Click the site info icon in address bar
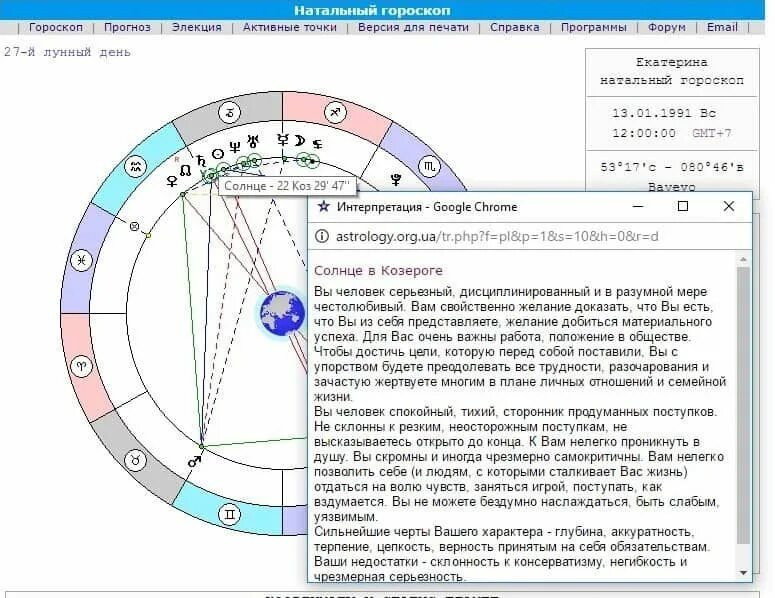The height and width of the screenshot is (598, 775). 322,236
